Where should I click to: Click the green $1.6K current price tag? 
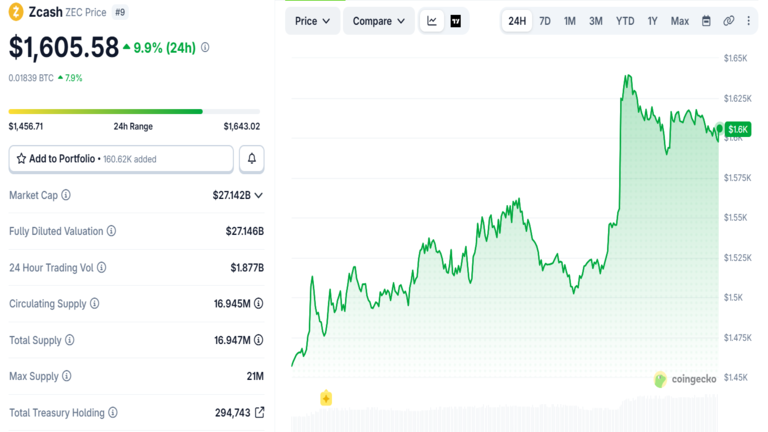click(738, 129)
